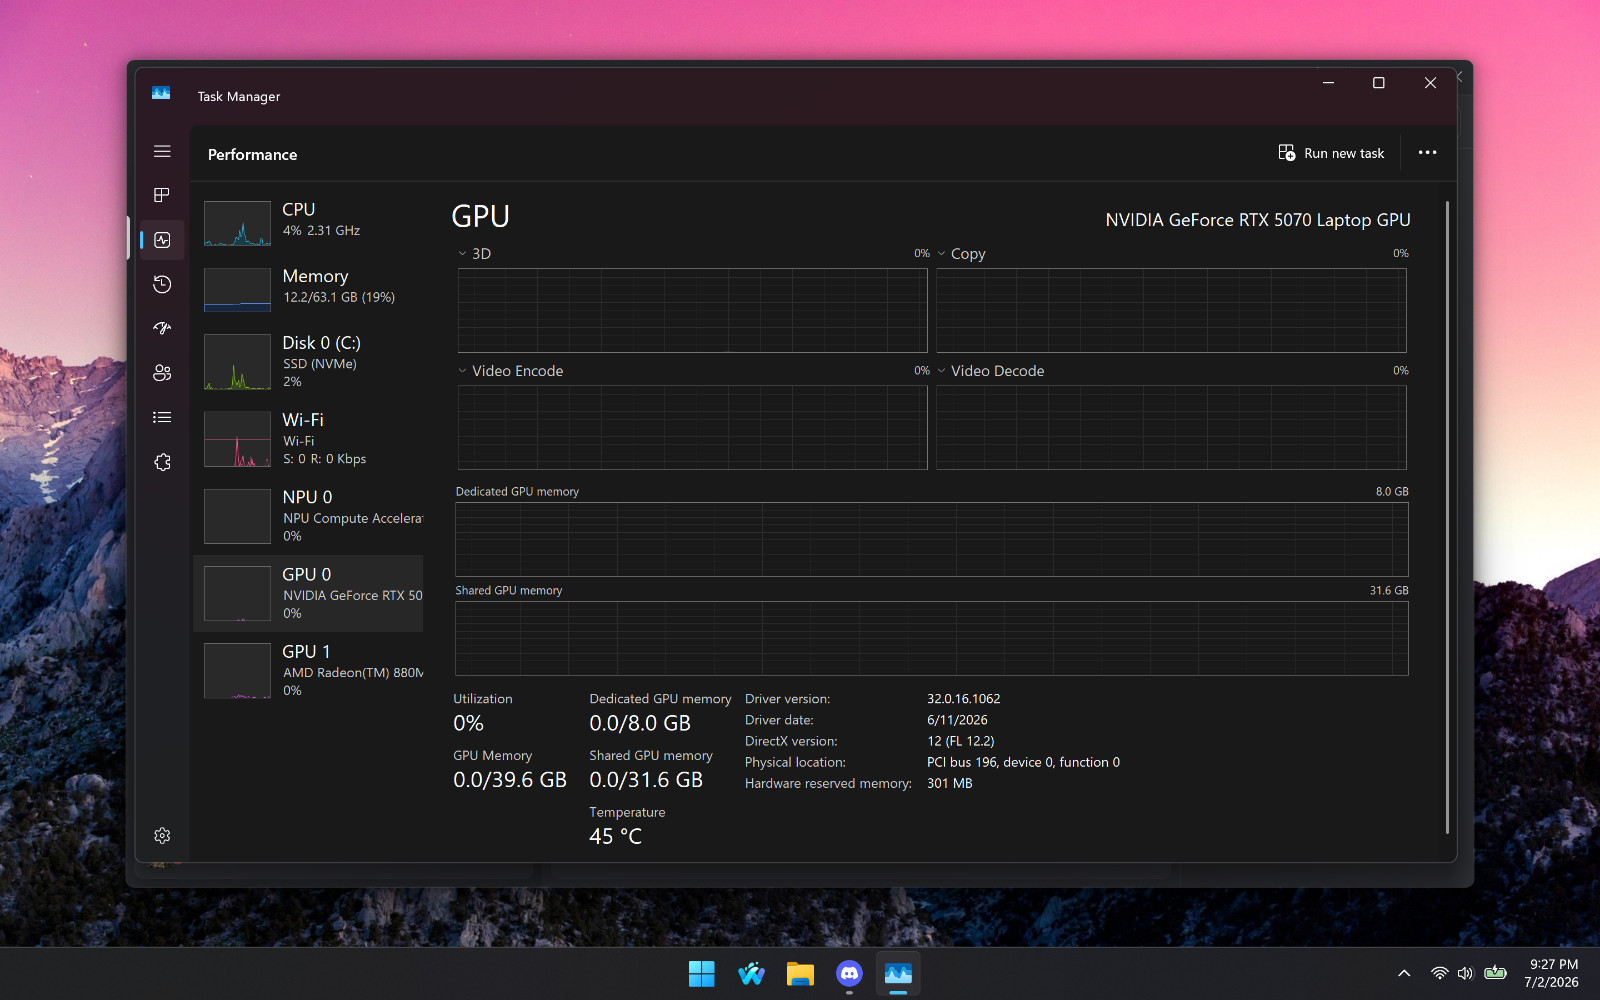
Task: Select the Memory performance item
Action: point(308,288)
